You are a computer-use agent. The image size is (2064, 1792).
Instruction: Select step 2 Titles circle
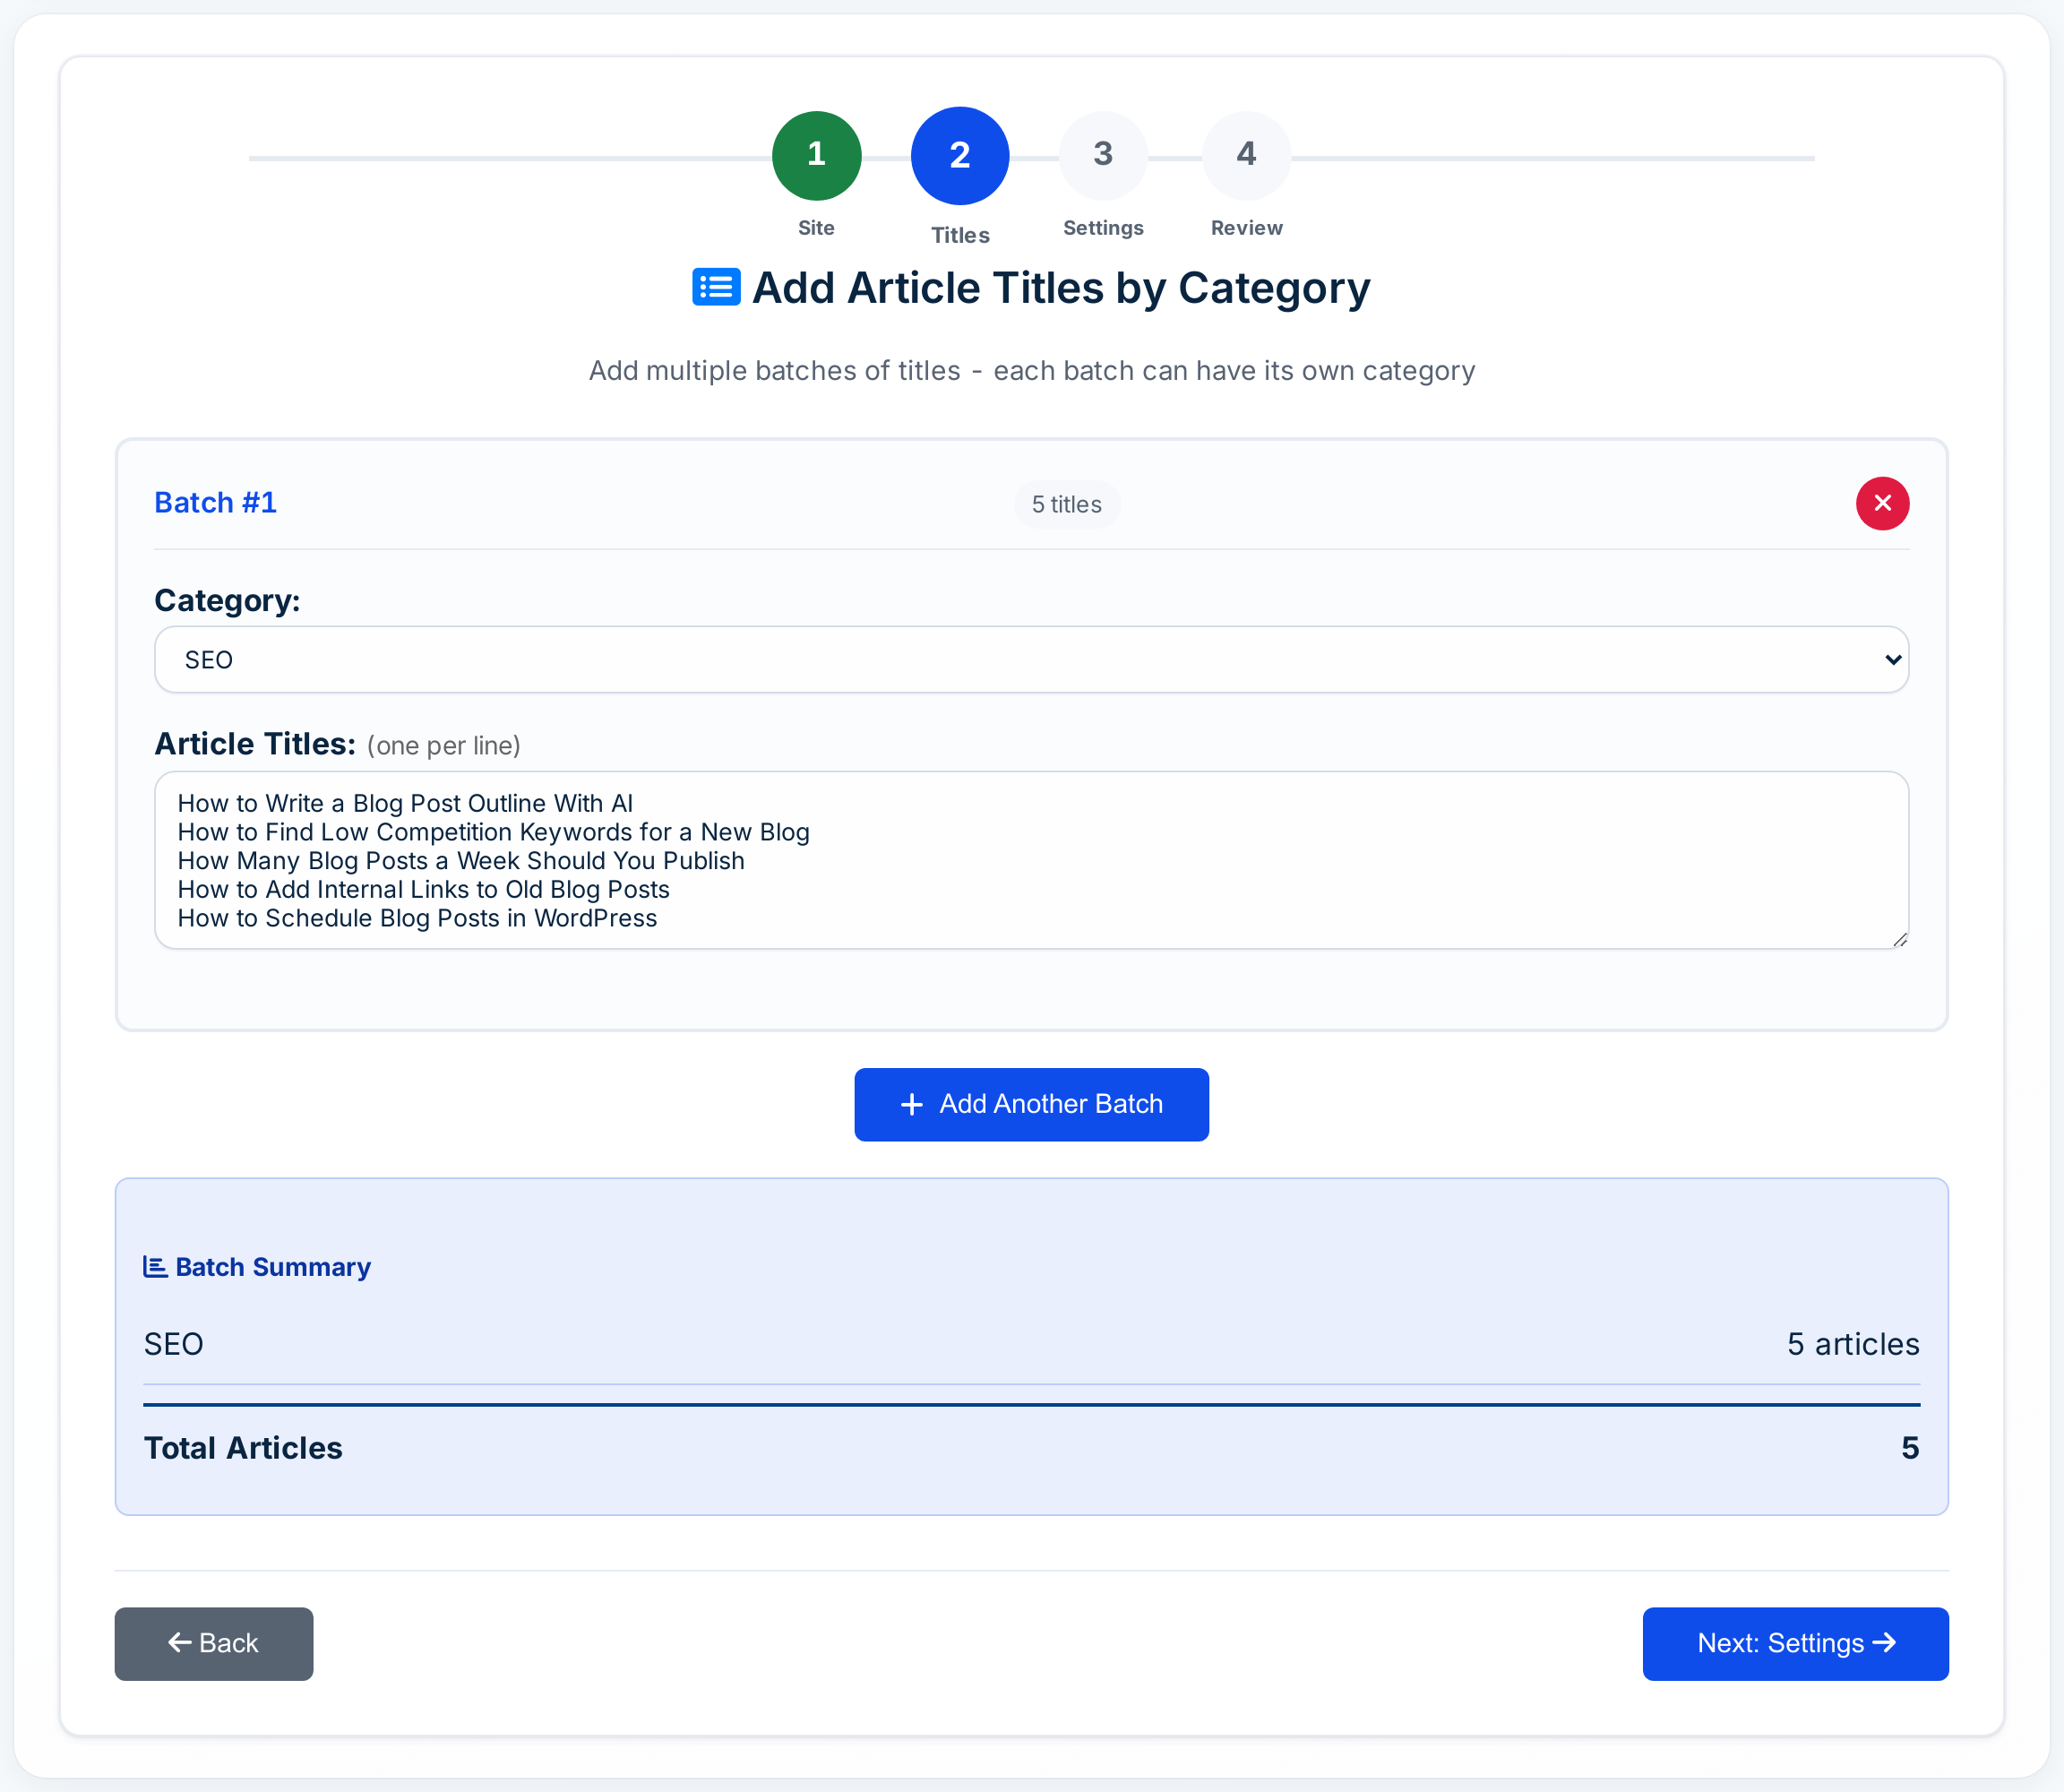960,155
